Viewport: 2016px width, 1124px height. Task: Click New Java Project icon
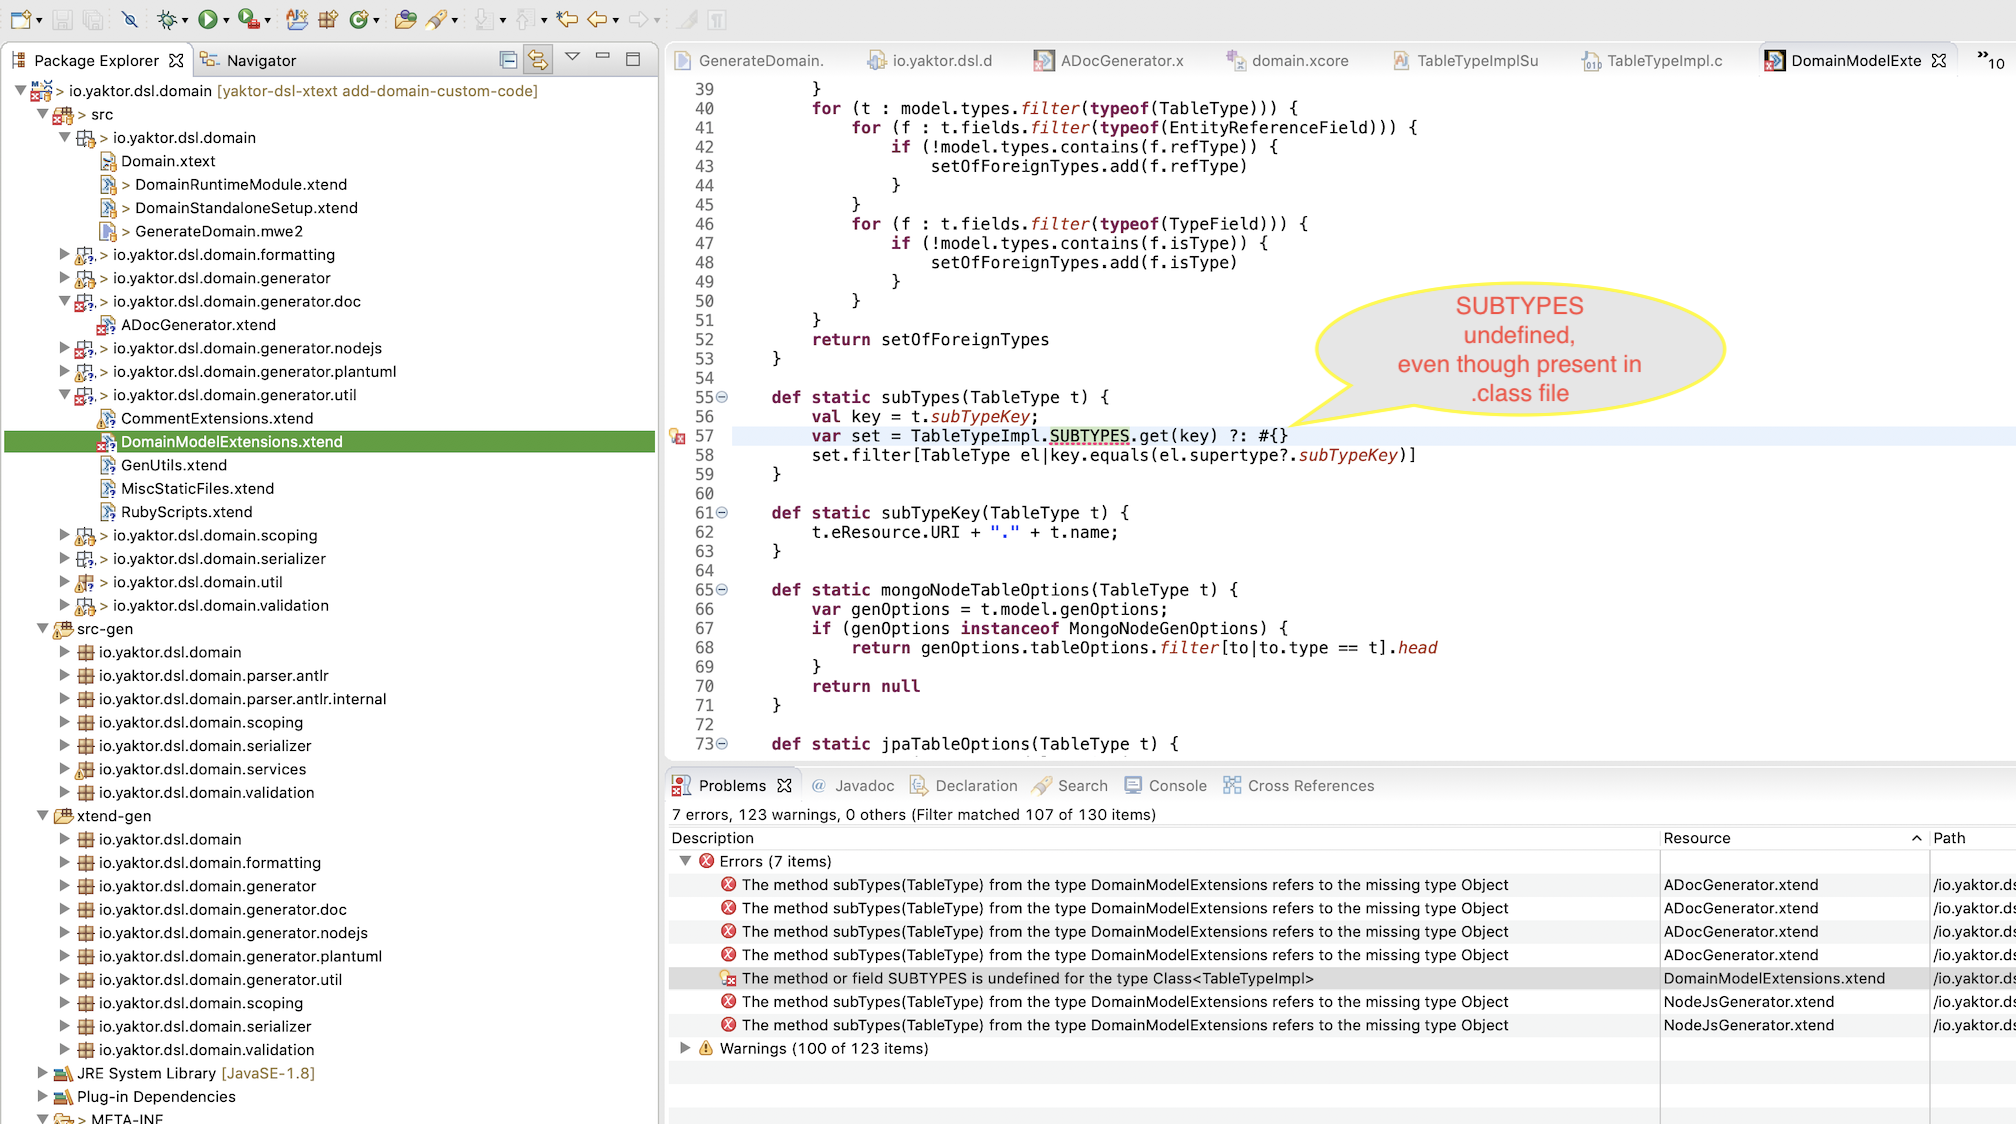click(297, 19)
